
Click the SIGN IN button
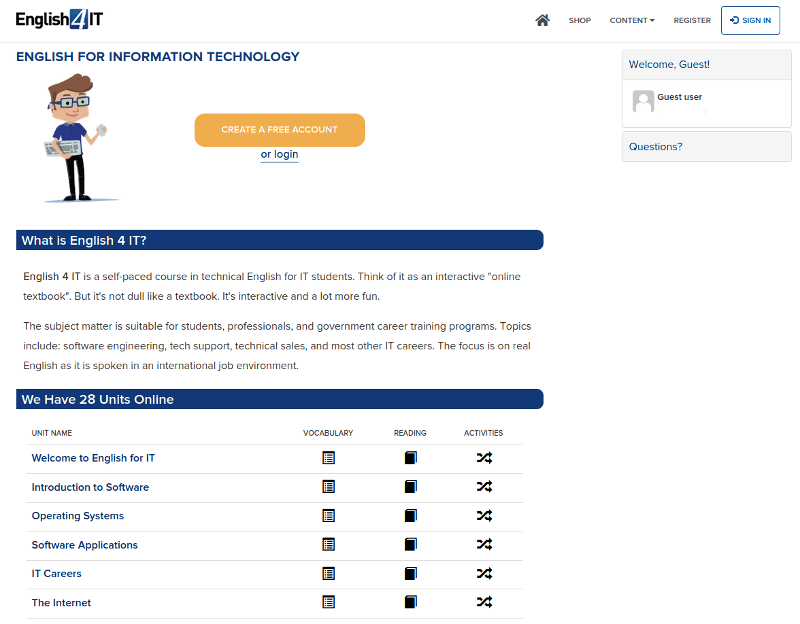point(750,20)
